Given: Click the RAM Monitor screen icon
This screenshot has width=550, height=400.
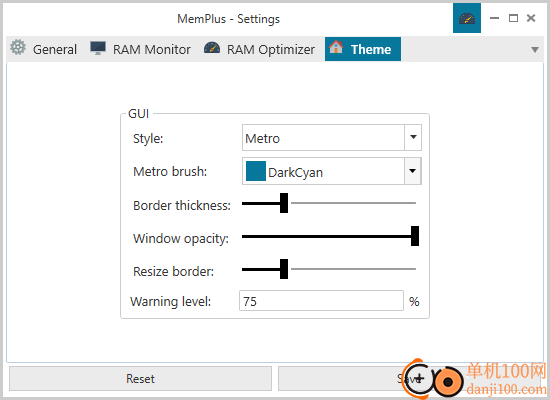Looking at the screenshot, I should pyautogui.click(x=98, y=48).
